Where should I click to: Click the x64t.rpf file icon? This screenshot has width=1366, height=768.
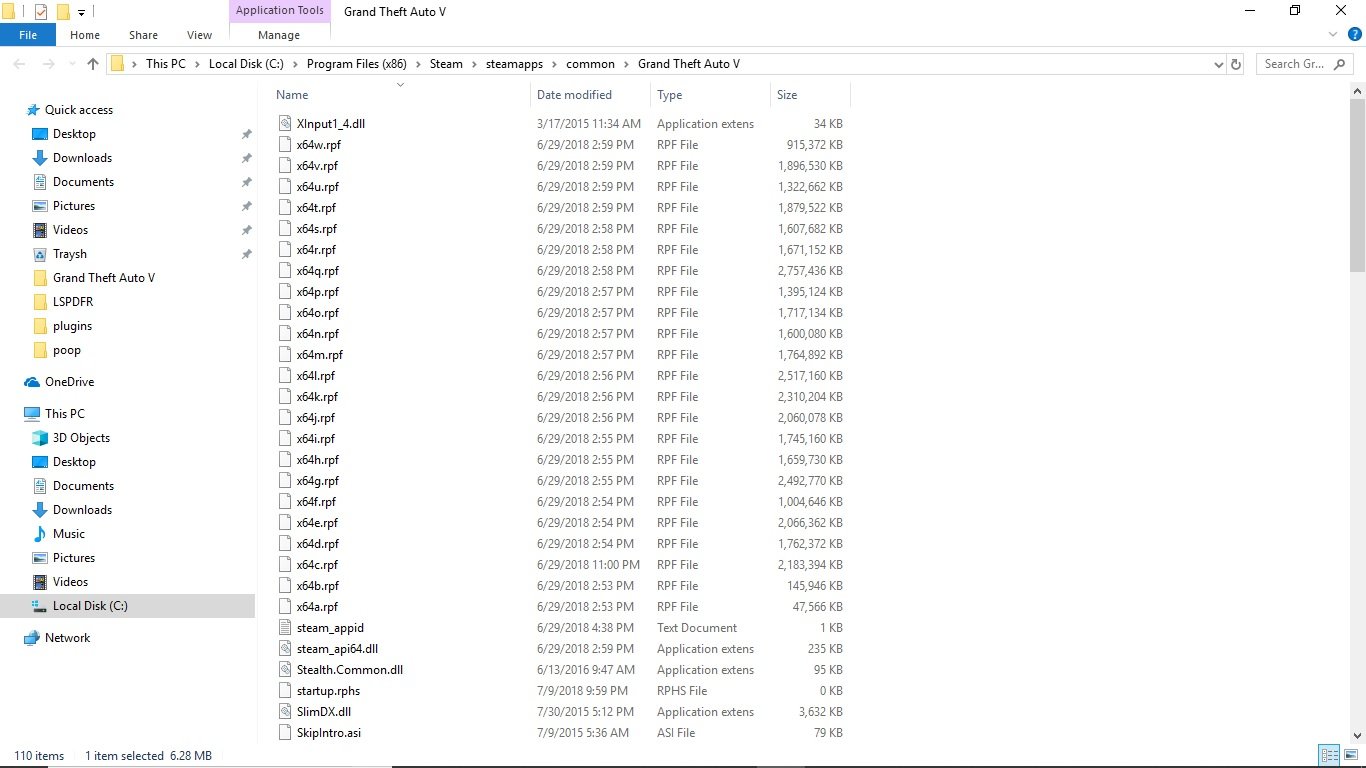coord(286,208)
